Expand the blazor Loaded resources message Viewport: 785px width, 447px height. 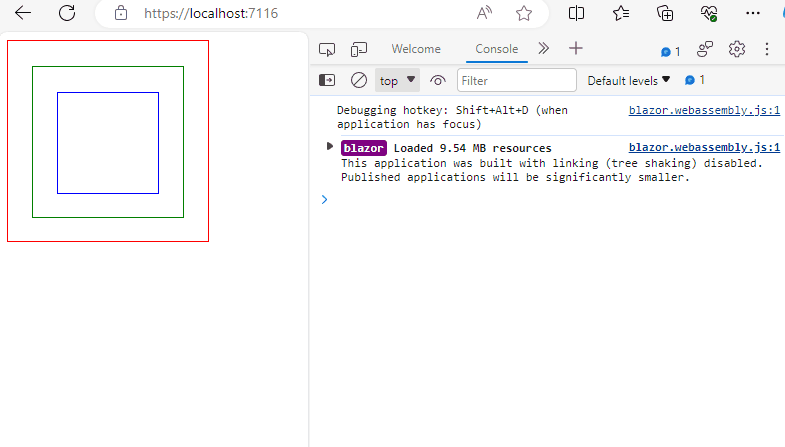(x=330, y=147)
